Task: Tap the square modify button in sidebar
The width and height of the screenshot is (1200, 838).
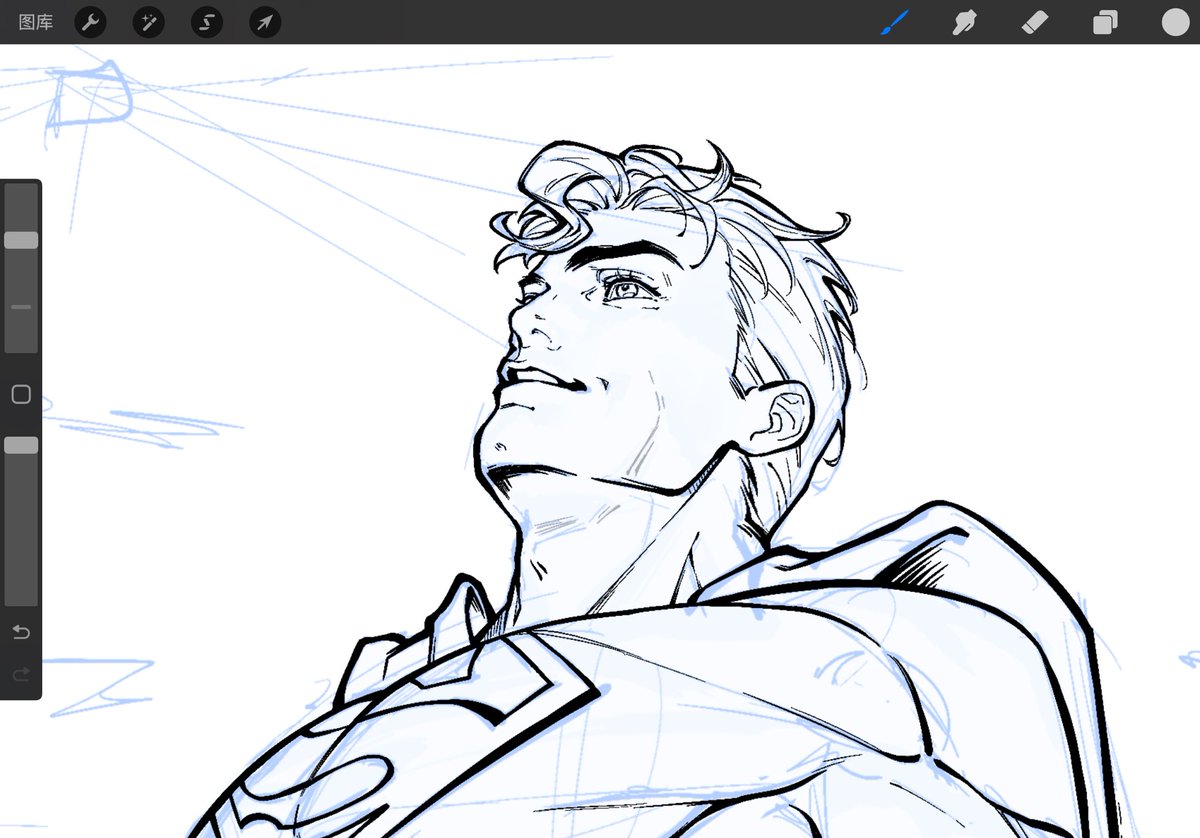Action: [x=21, y=394]
